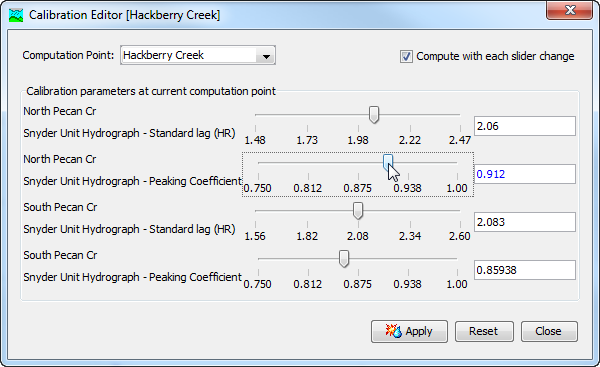
Task: Click the Computation Point label
Action: [x=68, y=55]
